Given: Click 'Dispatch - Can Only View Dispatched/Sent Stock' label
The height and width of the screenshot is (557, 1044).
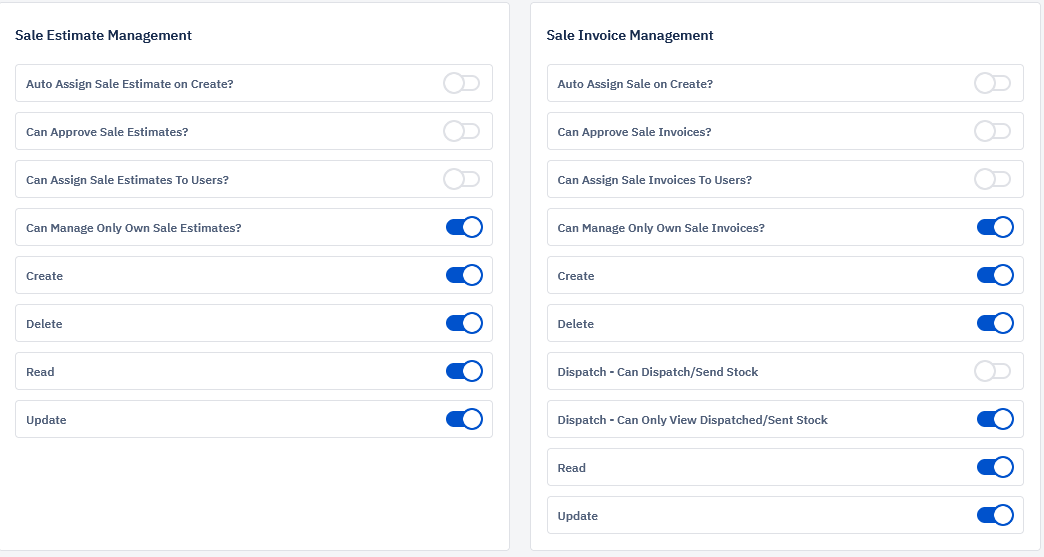Looking at the screenshot, I should (x=692, y=420).
